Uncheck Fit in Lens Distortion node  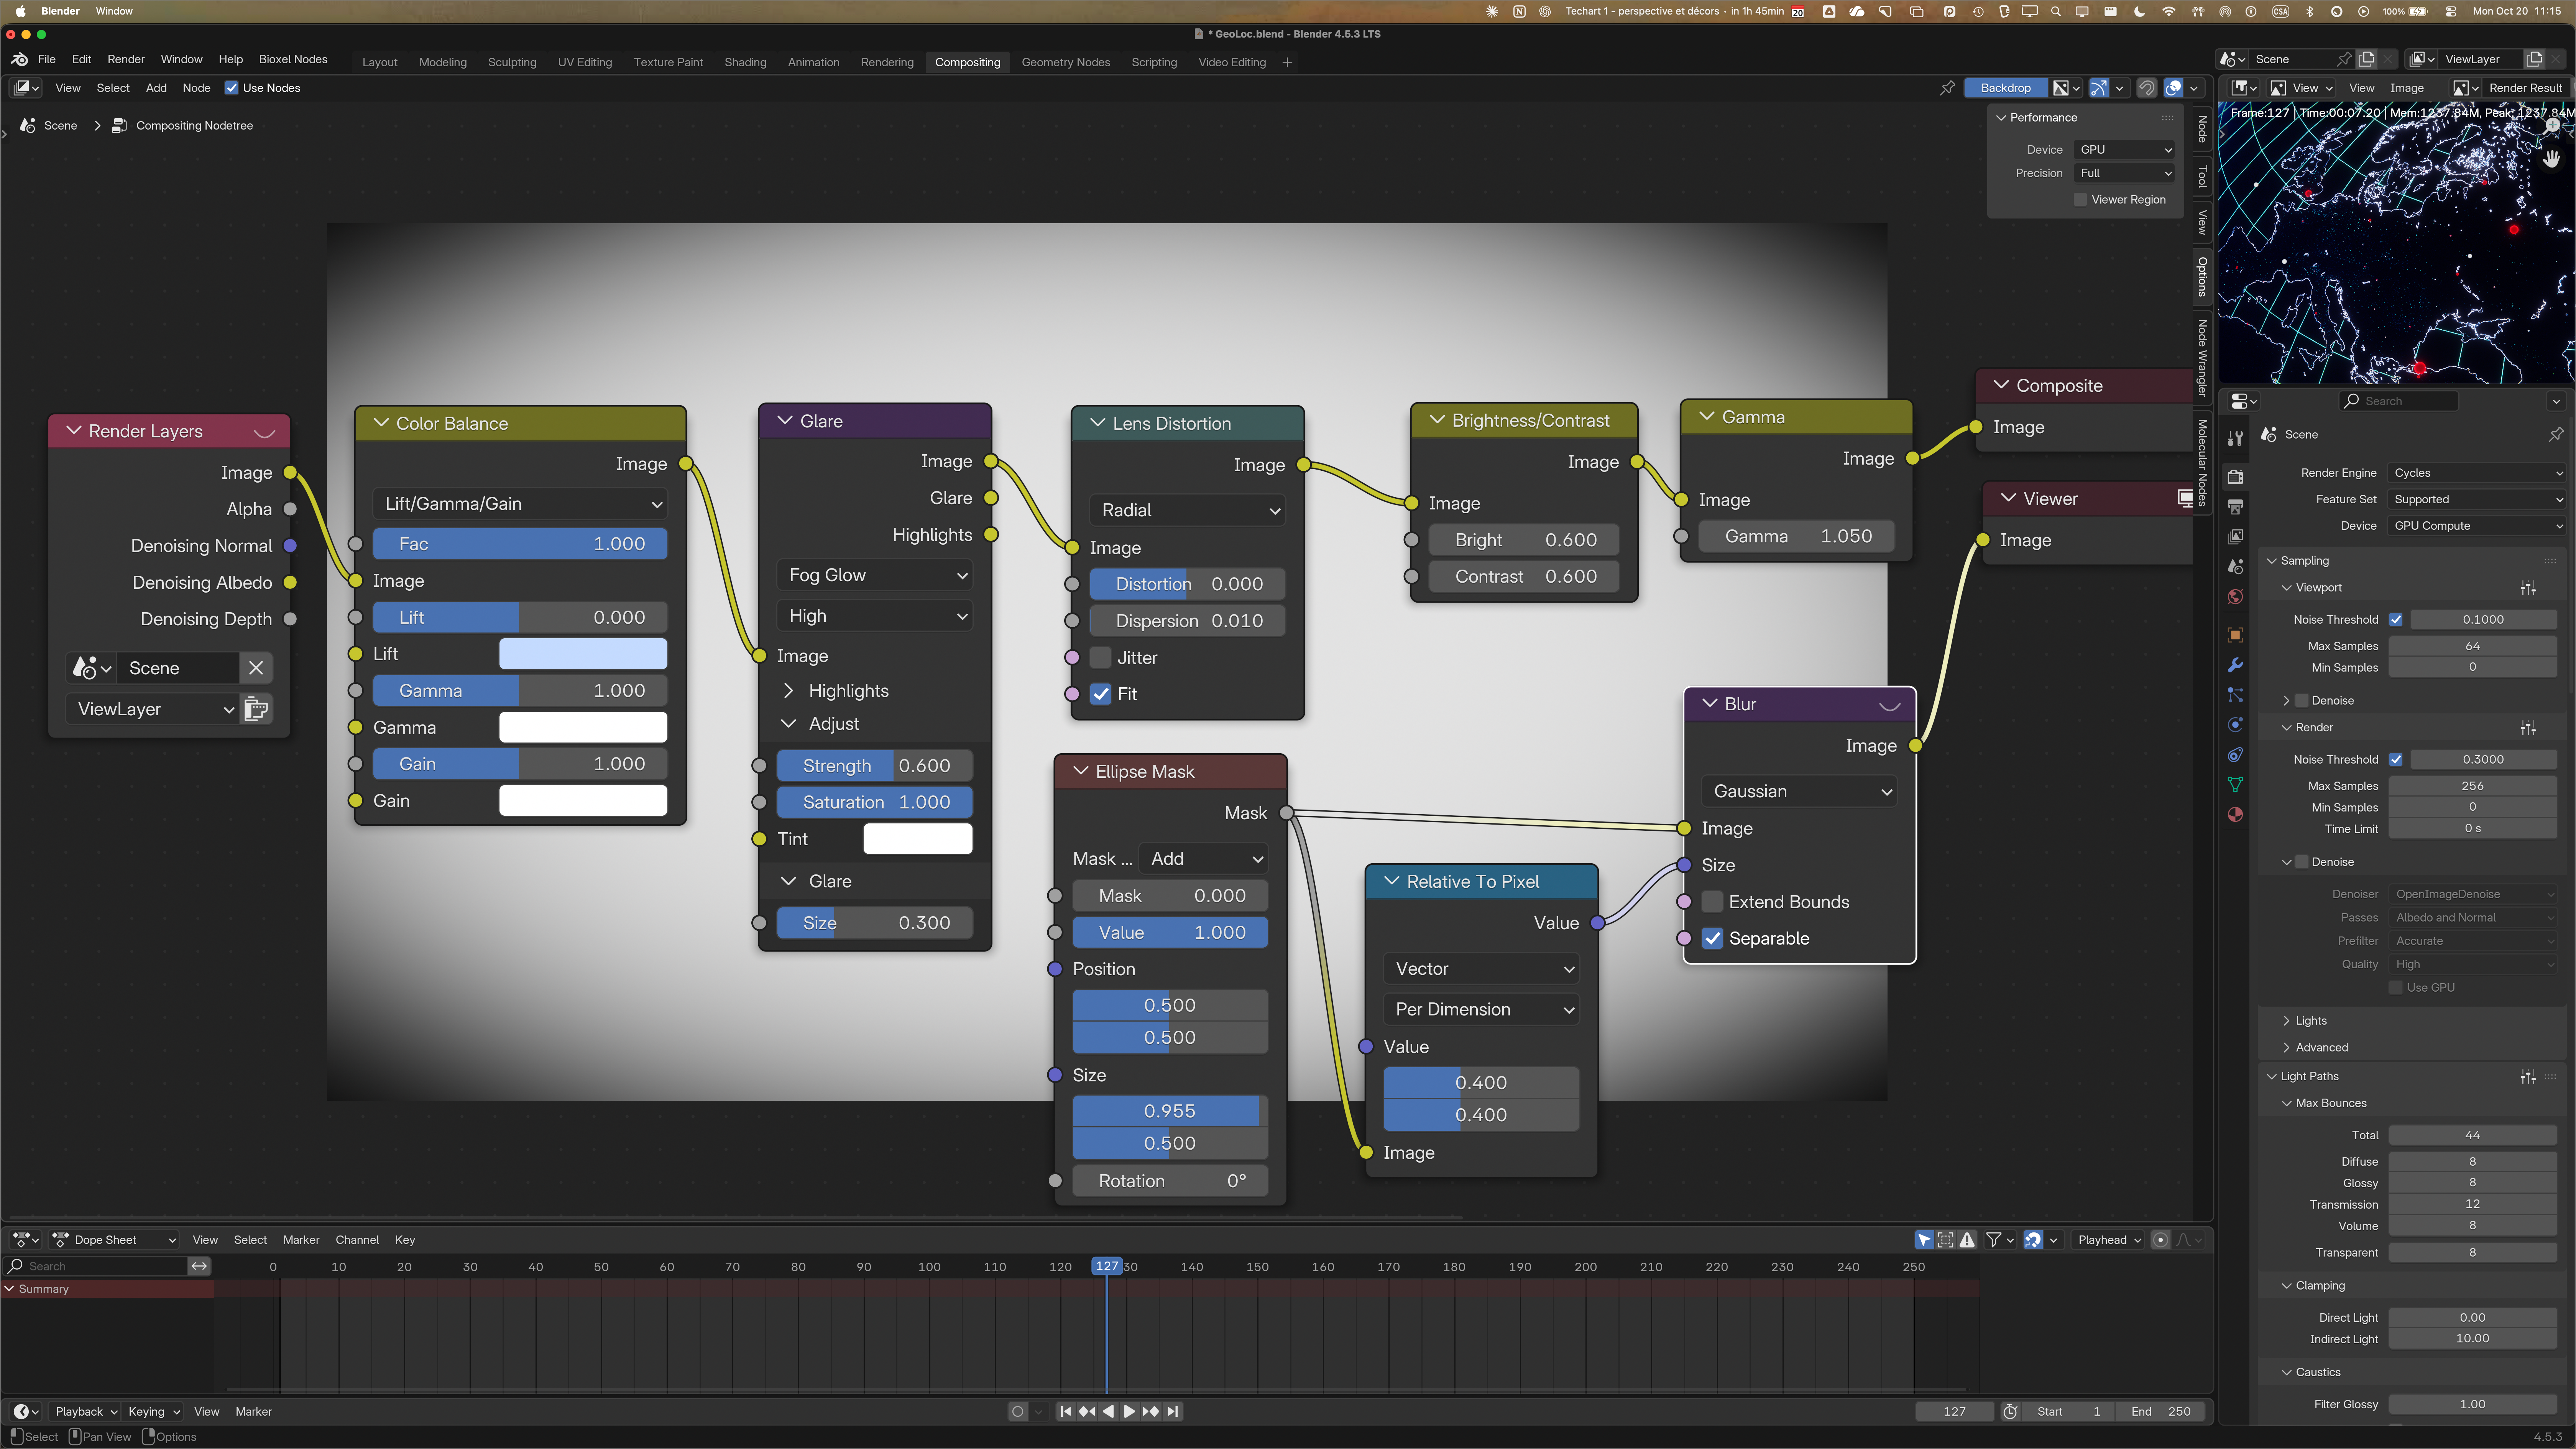click(1101, 694)
